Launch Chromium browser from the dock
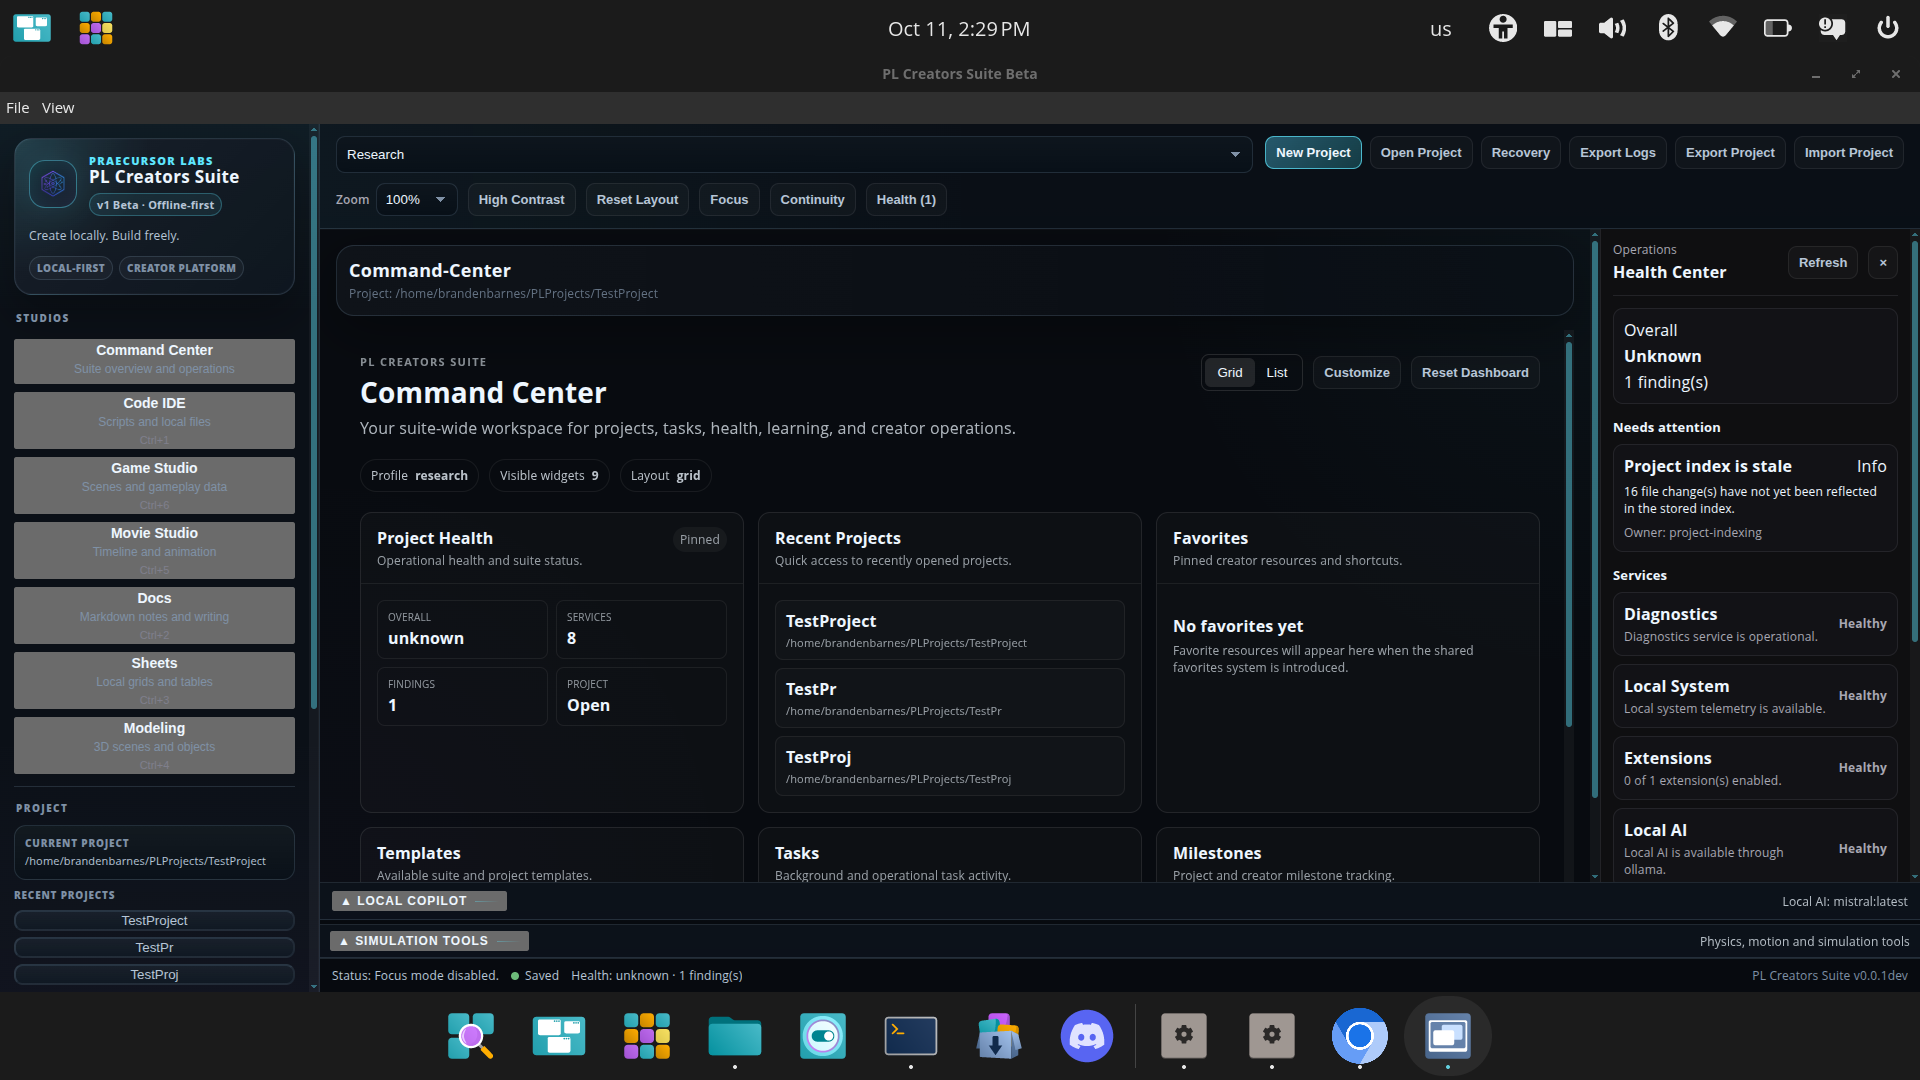Screen dimensions: 1920x1080 (x=1360, y=1036)
